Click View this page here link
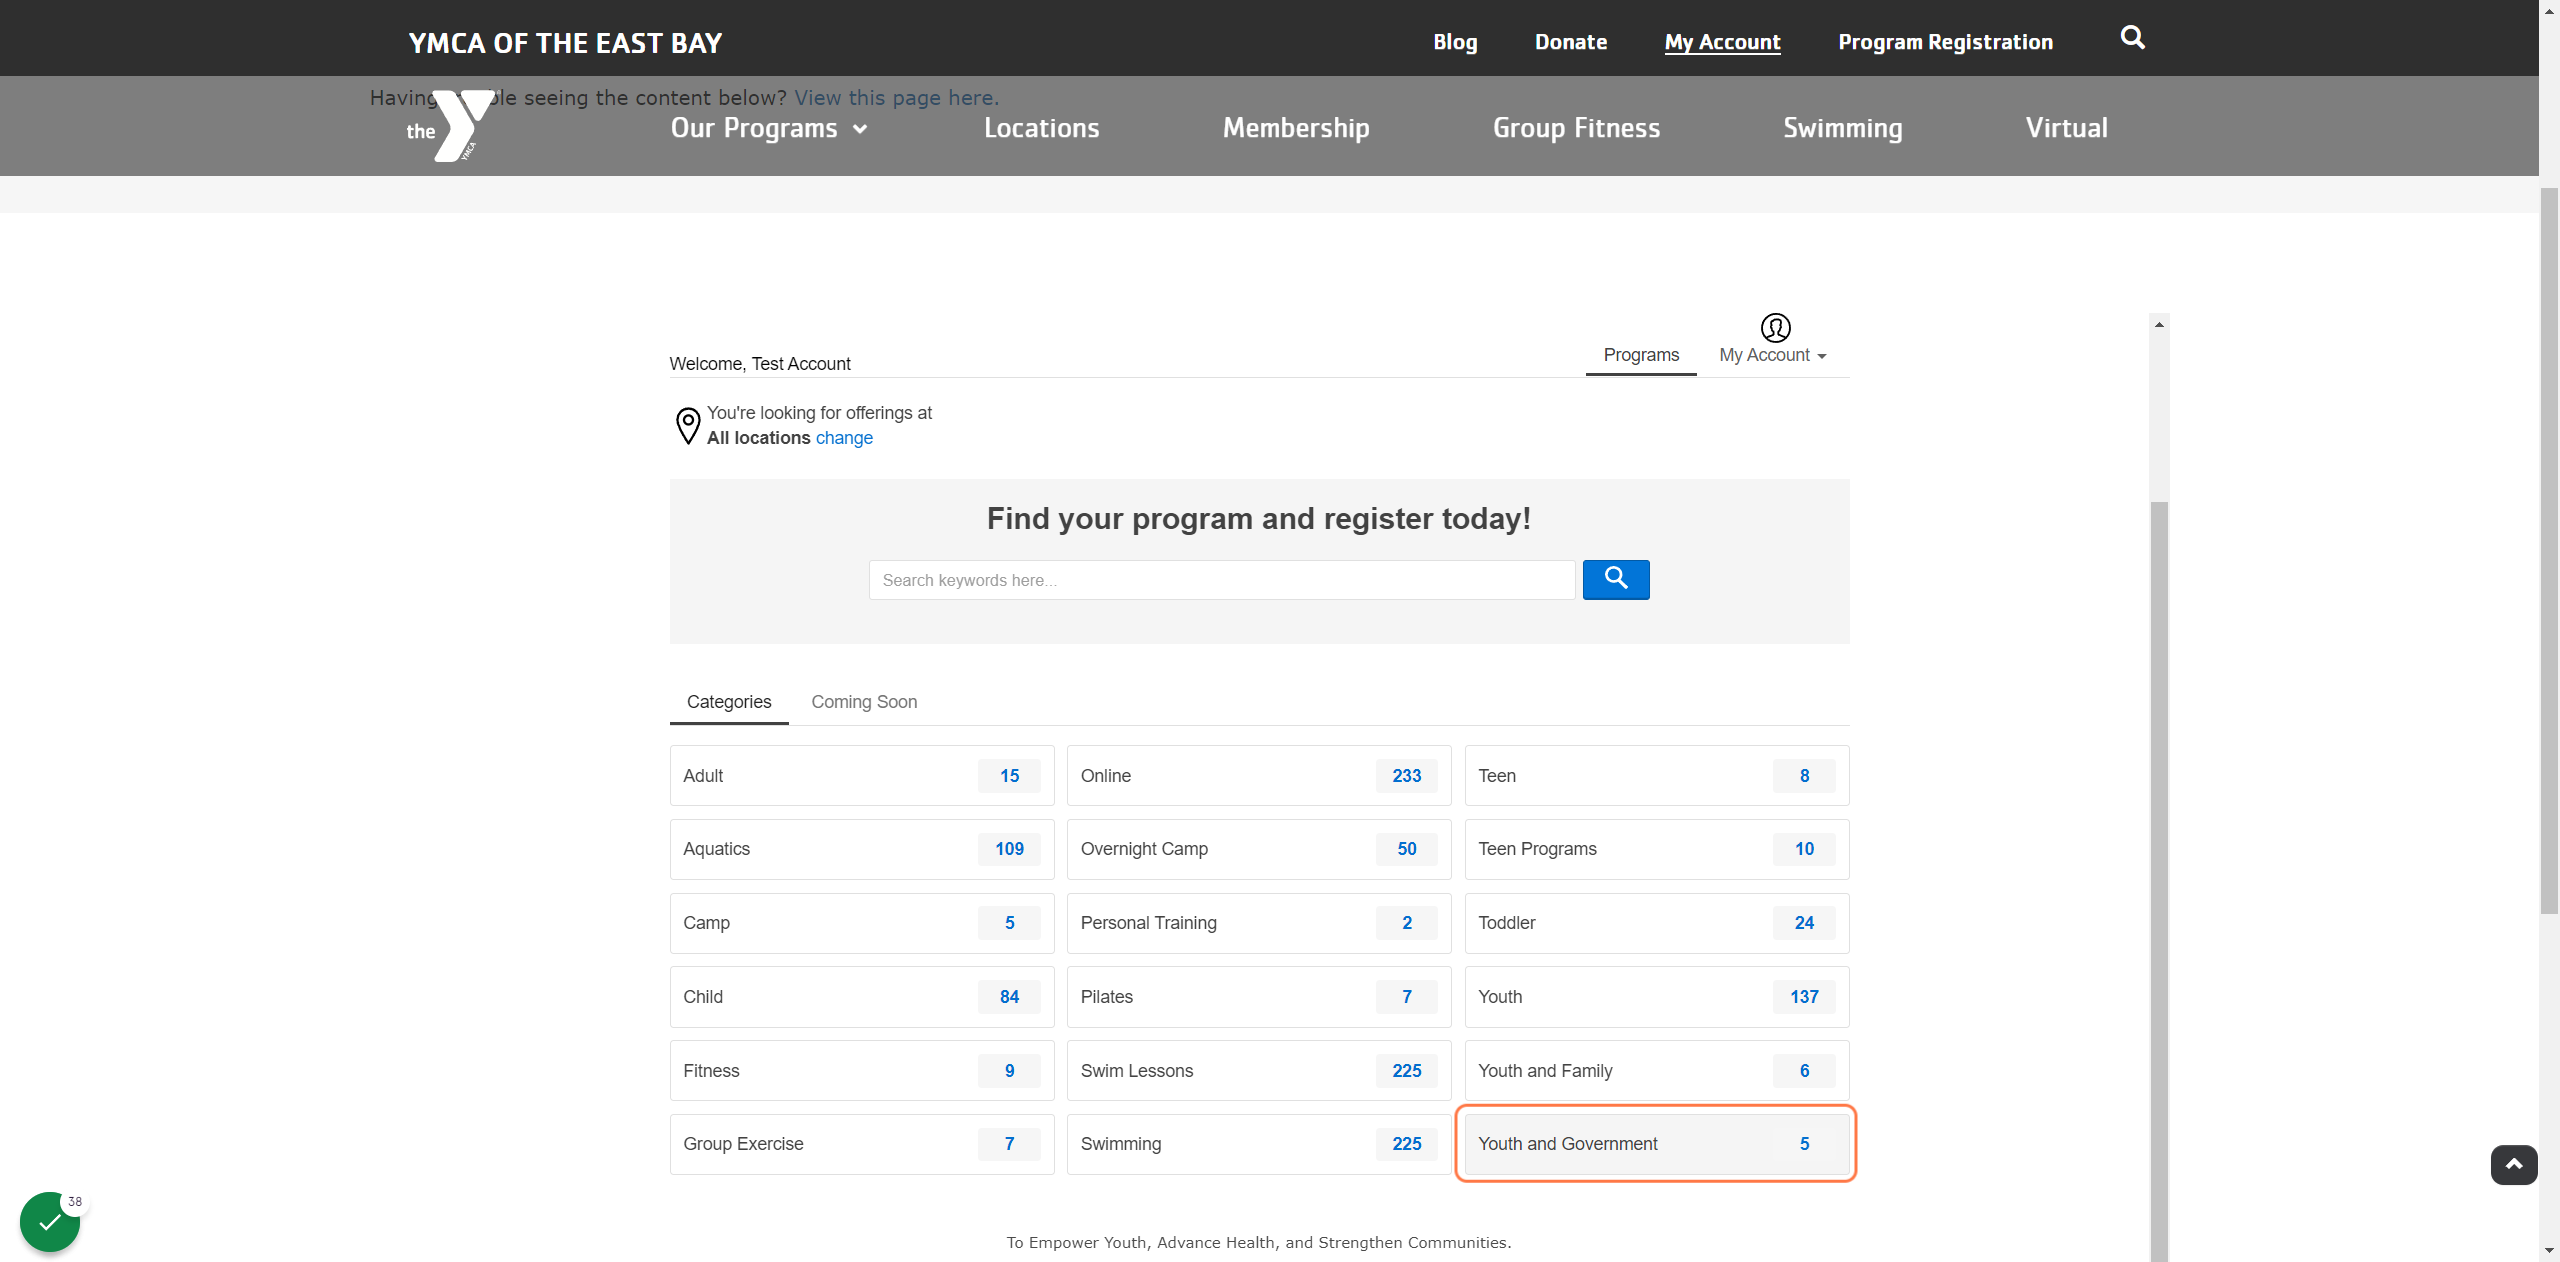 tap(896, 98)
